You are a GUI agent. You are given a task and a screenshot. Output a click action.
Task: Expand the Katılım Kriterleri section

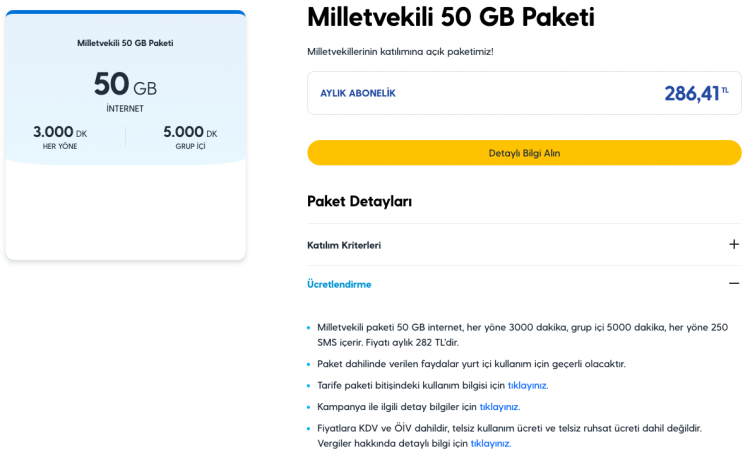(344, 245)
